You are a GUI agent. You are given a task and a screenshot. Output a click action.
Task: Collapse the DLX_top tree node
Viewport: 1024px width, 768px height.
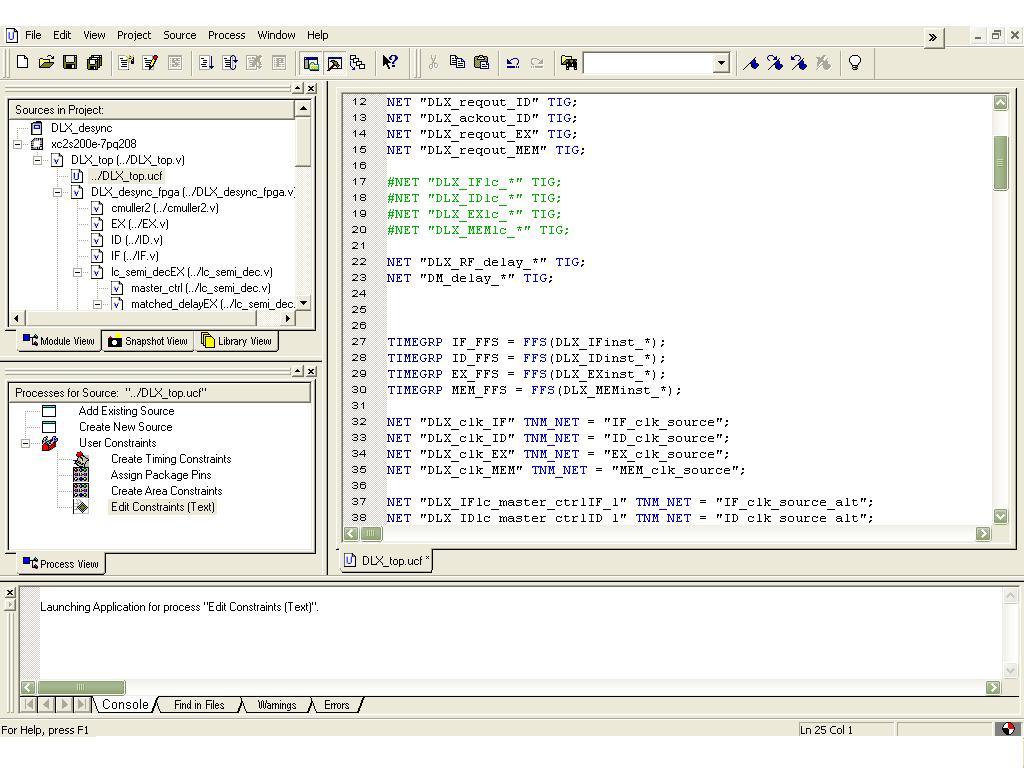click(x=37, y=160)
